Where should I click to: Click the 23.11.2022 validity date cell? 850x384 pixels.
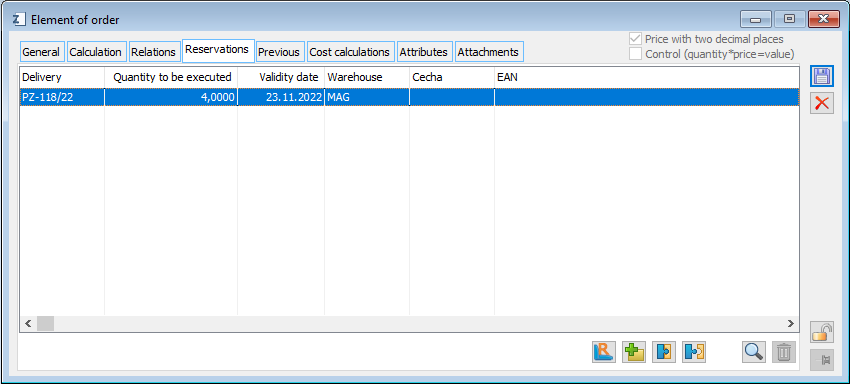click(281, 97)
